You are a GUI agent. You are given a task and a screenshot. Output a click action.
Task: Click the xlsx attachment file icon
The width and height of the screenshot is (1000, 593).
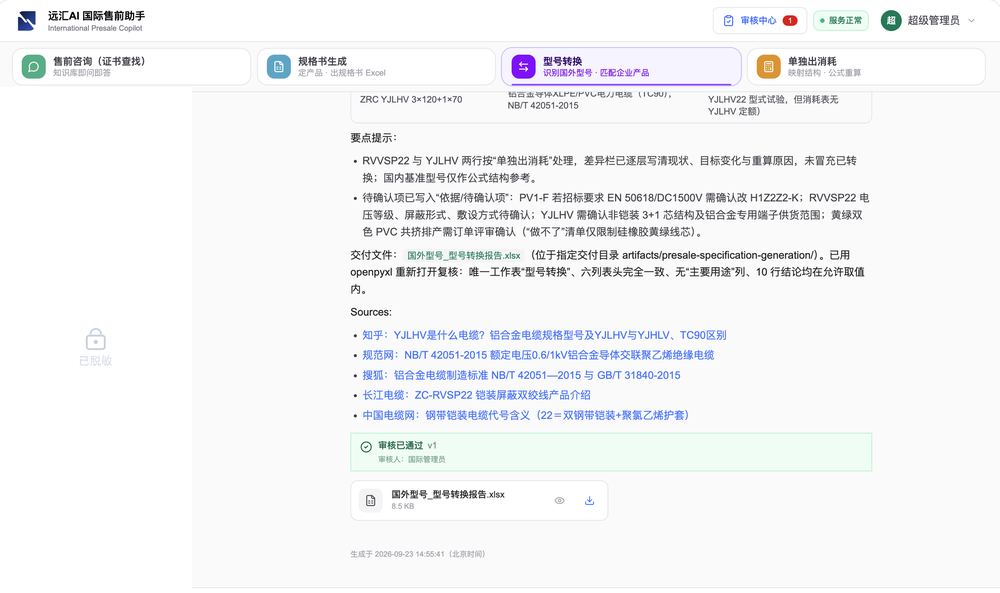pyautogui.click(x=371, y=501)
